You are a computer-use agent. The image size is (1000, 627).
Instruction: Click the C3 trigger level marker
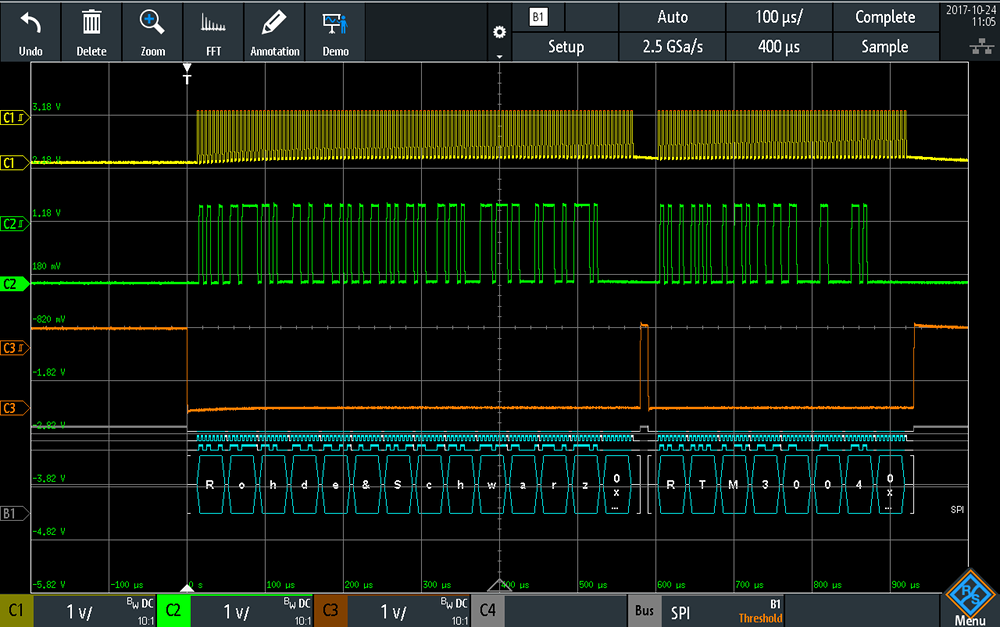pos(14,348)
